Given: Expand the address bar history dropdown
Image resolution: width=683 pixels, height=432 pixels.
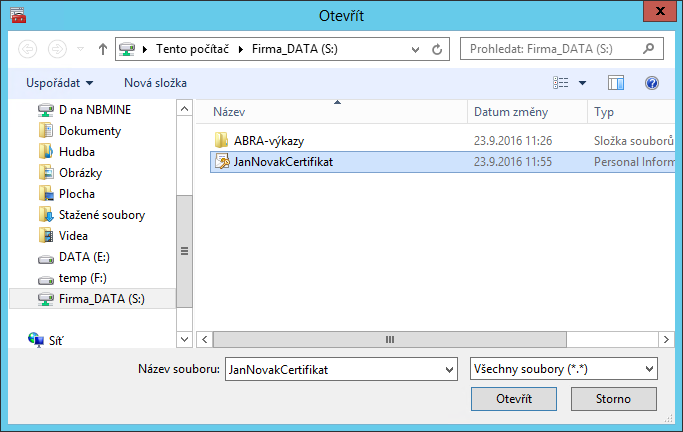Looking at the screenshot, I should point(416,48).
